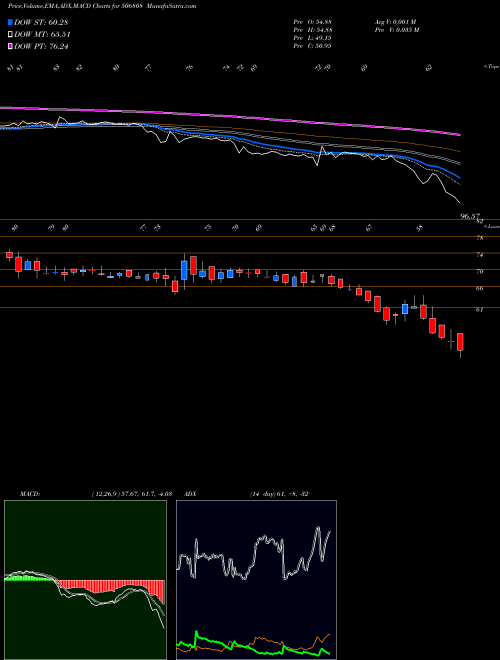This screenshot has width=500, height=660.
Task: Click the 'Pre O: 54.88' open value
Action: coord(312,22)
